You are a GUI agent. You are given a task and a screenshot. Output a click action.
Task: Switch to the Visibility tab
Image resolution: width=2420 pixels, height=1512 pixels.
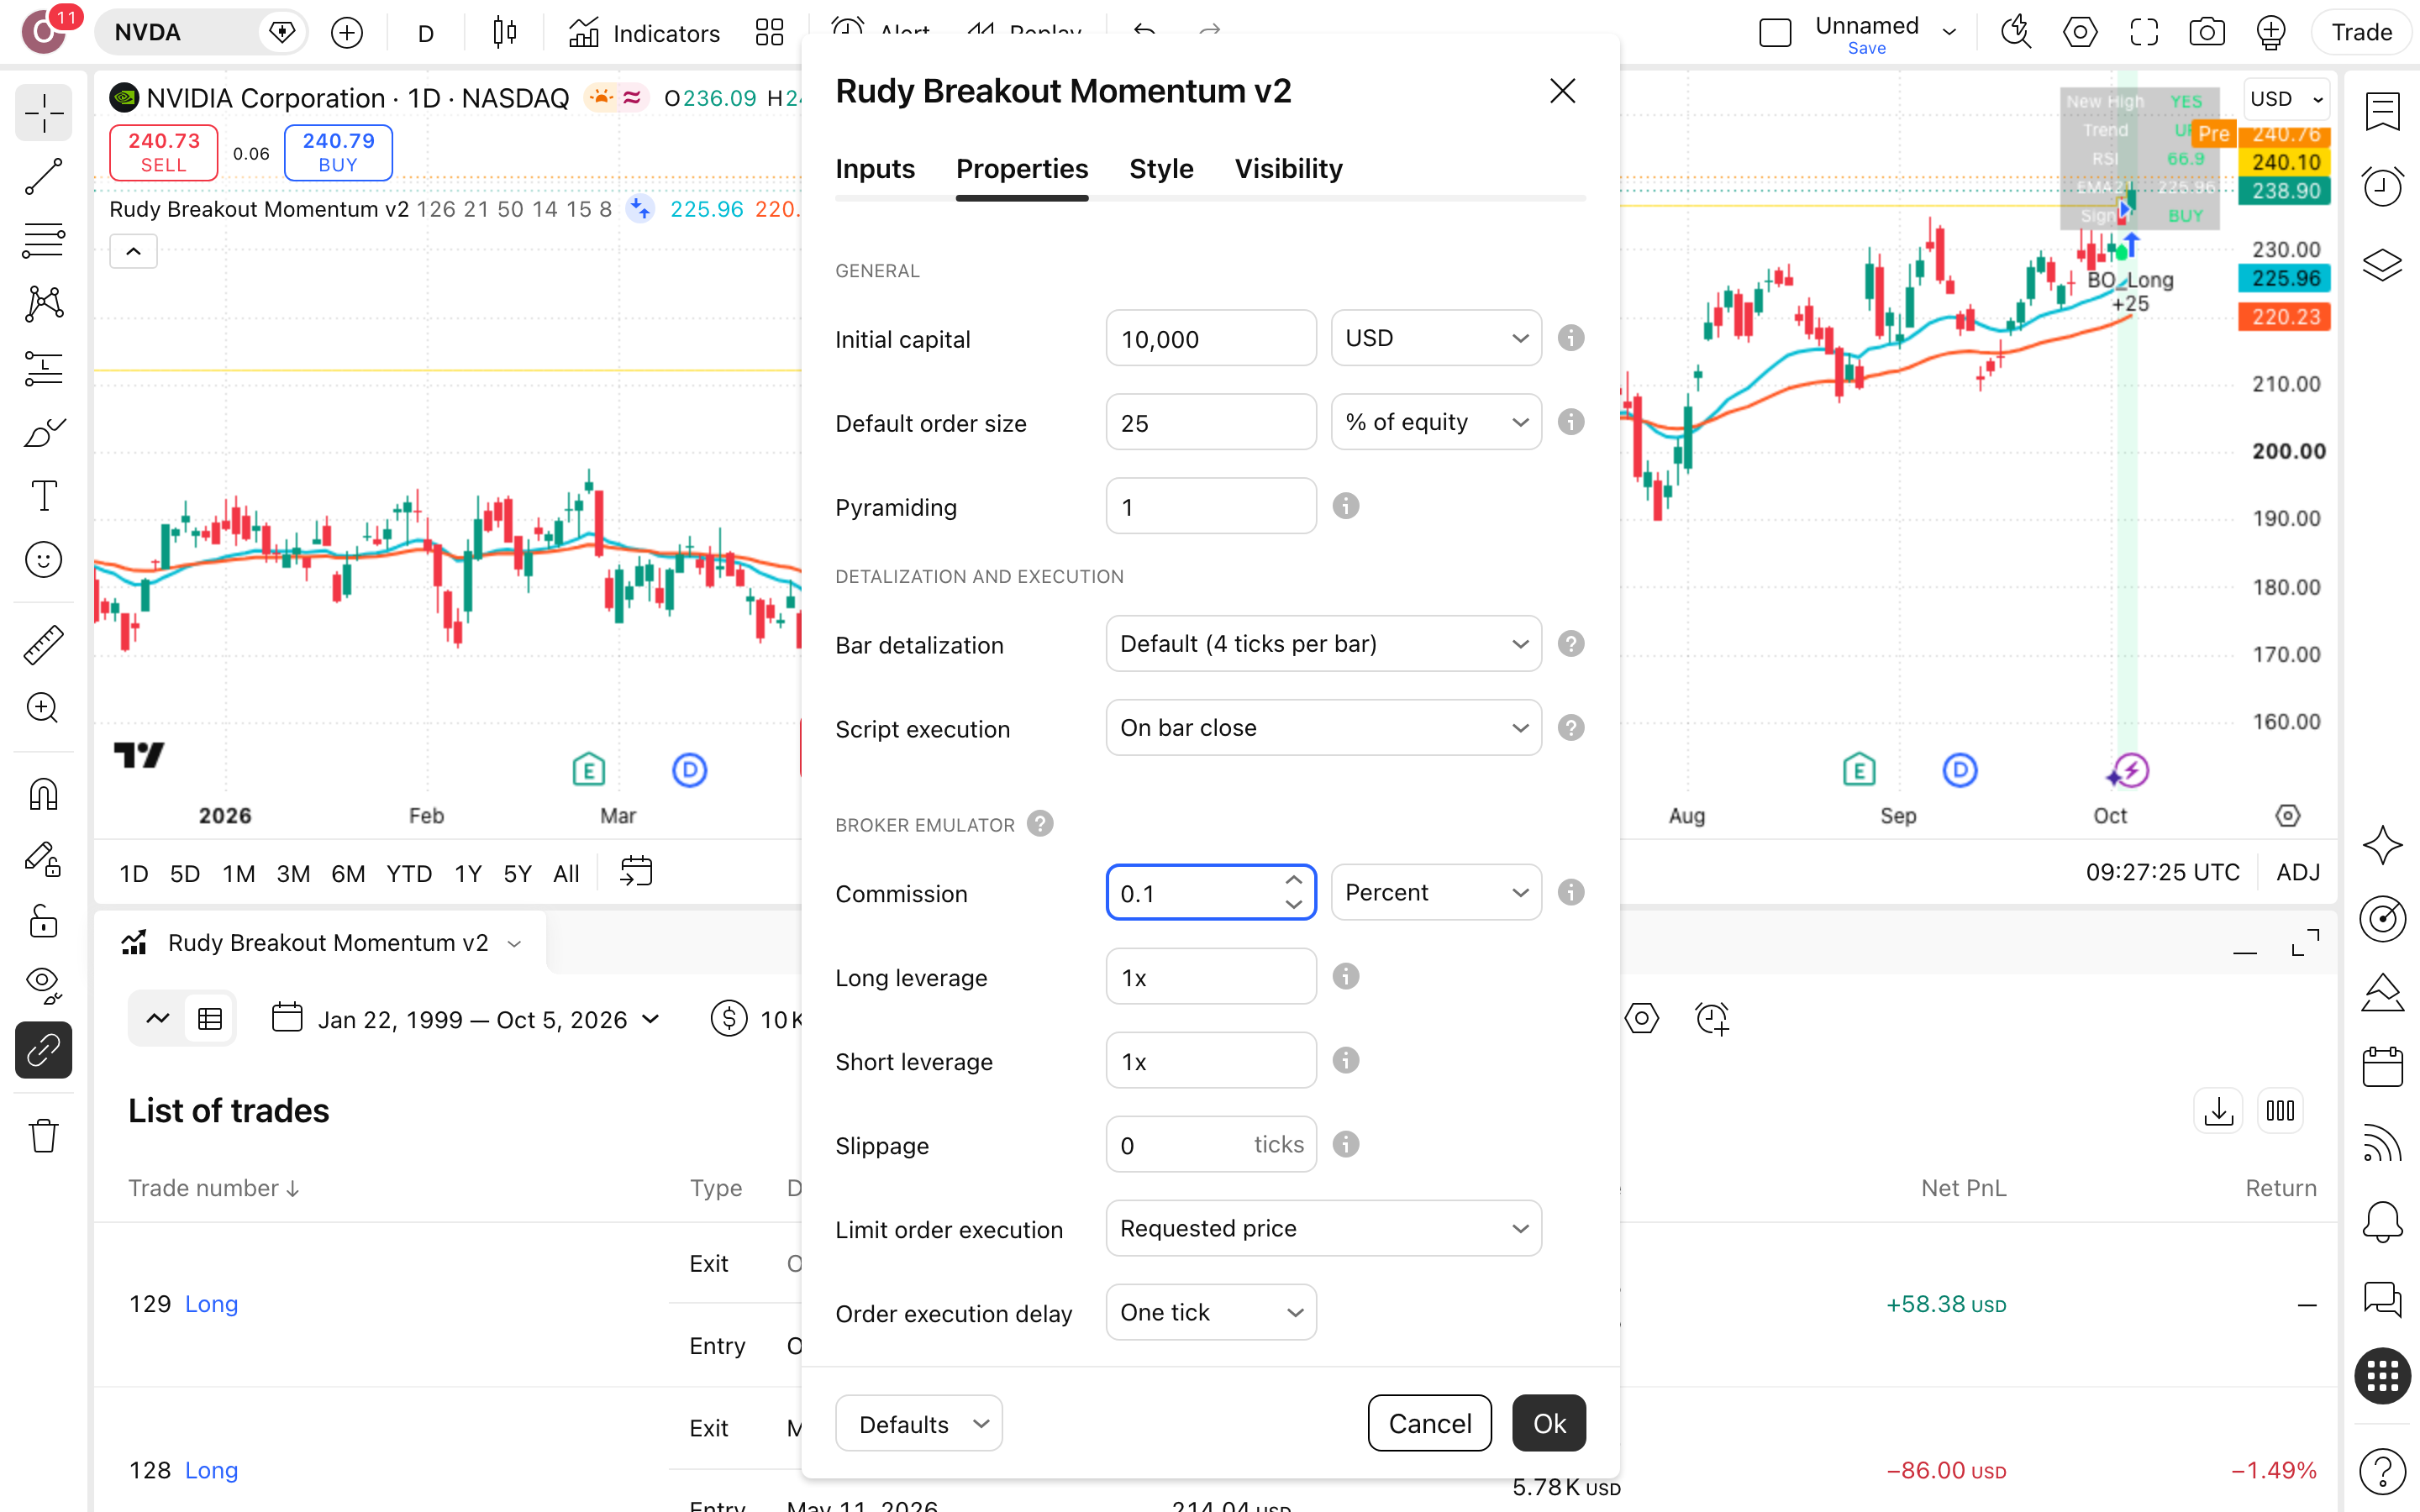(x=1288, y=169)
